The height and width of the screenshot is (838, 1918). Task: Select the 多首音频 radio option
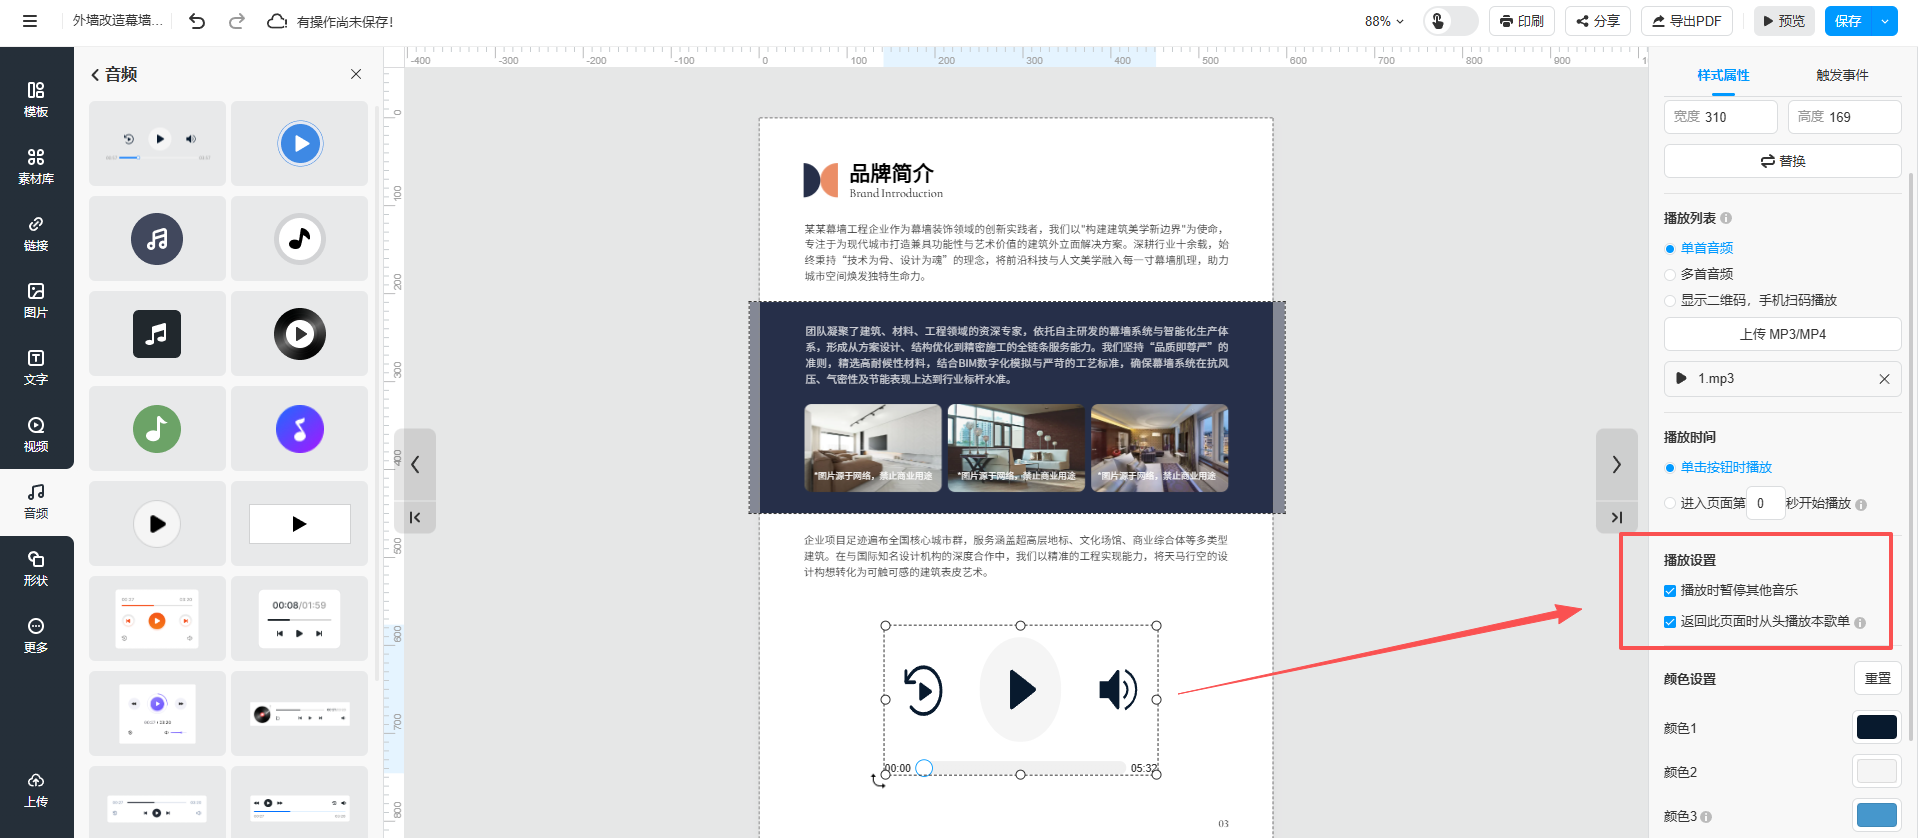tap(1670, 275)
